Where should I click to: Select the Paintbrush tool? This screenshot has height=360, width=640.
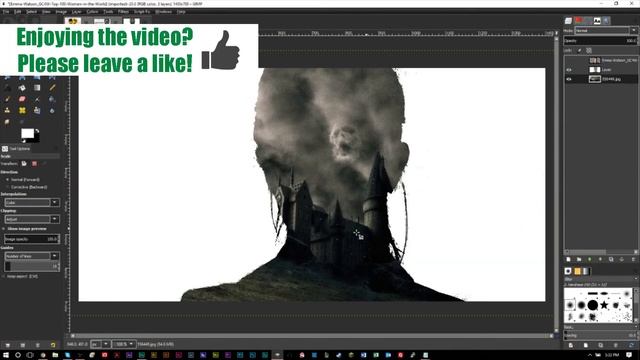[7, 99]
